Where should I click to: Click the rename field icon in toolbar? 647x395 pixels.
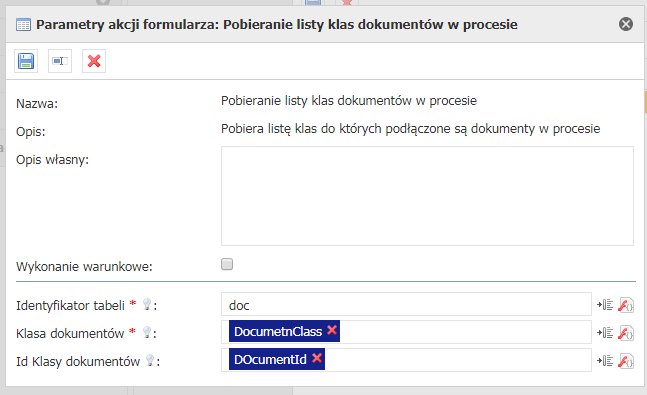60,61
